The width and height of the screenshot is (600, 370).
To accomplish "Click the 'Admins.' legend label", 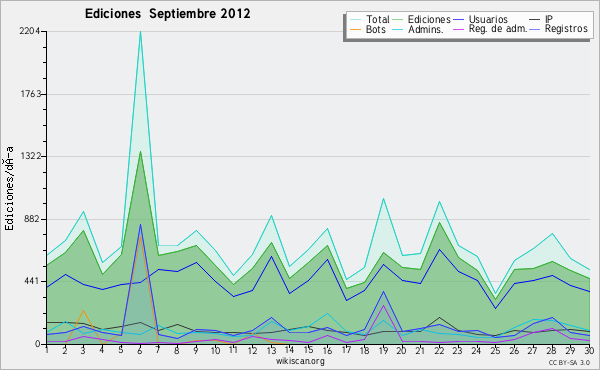I will pyautogui.click(x=426, y=29).
